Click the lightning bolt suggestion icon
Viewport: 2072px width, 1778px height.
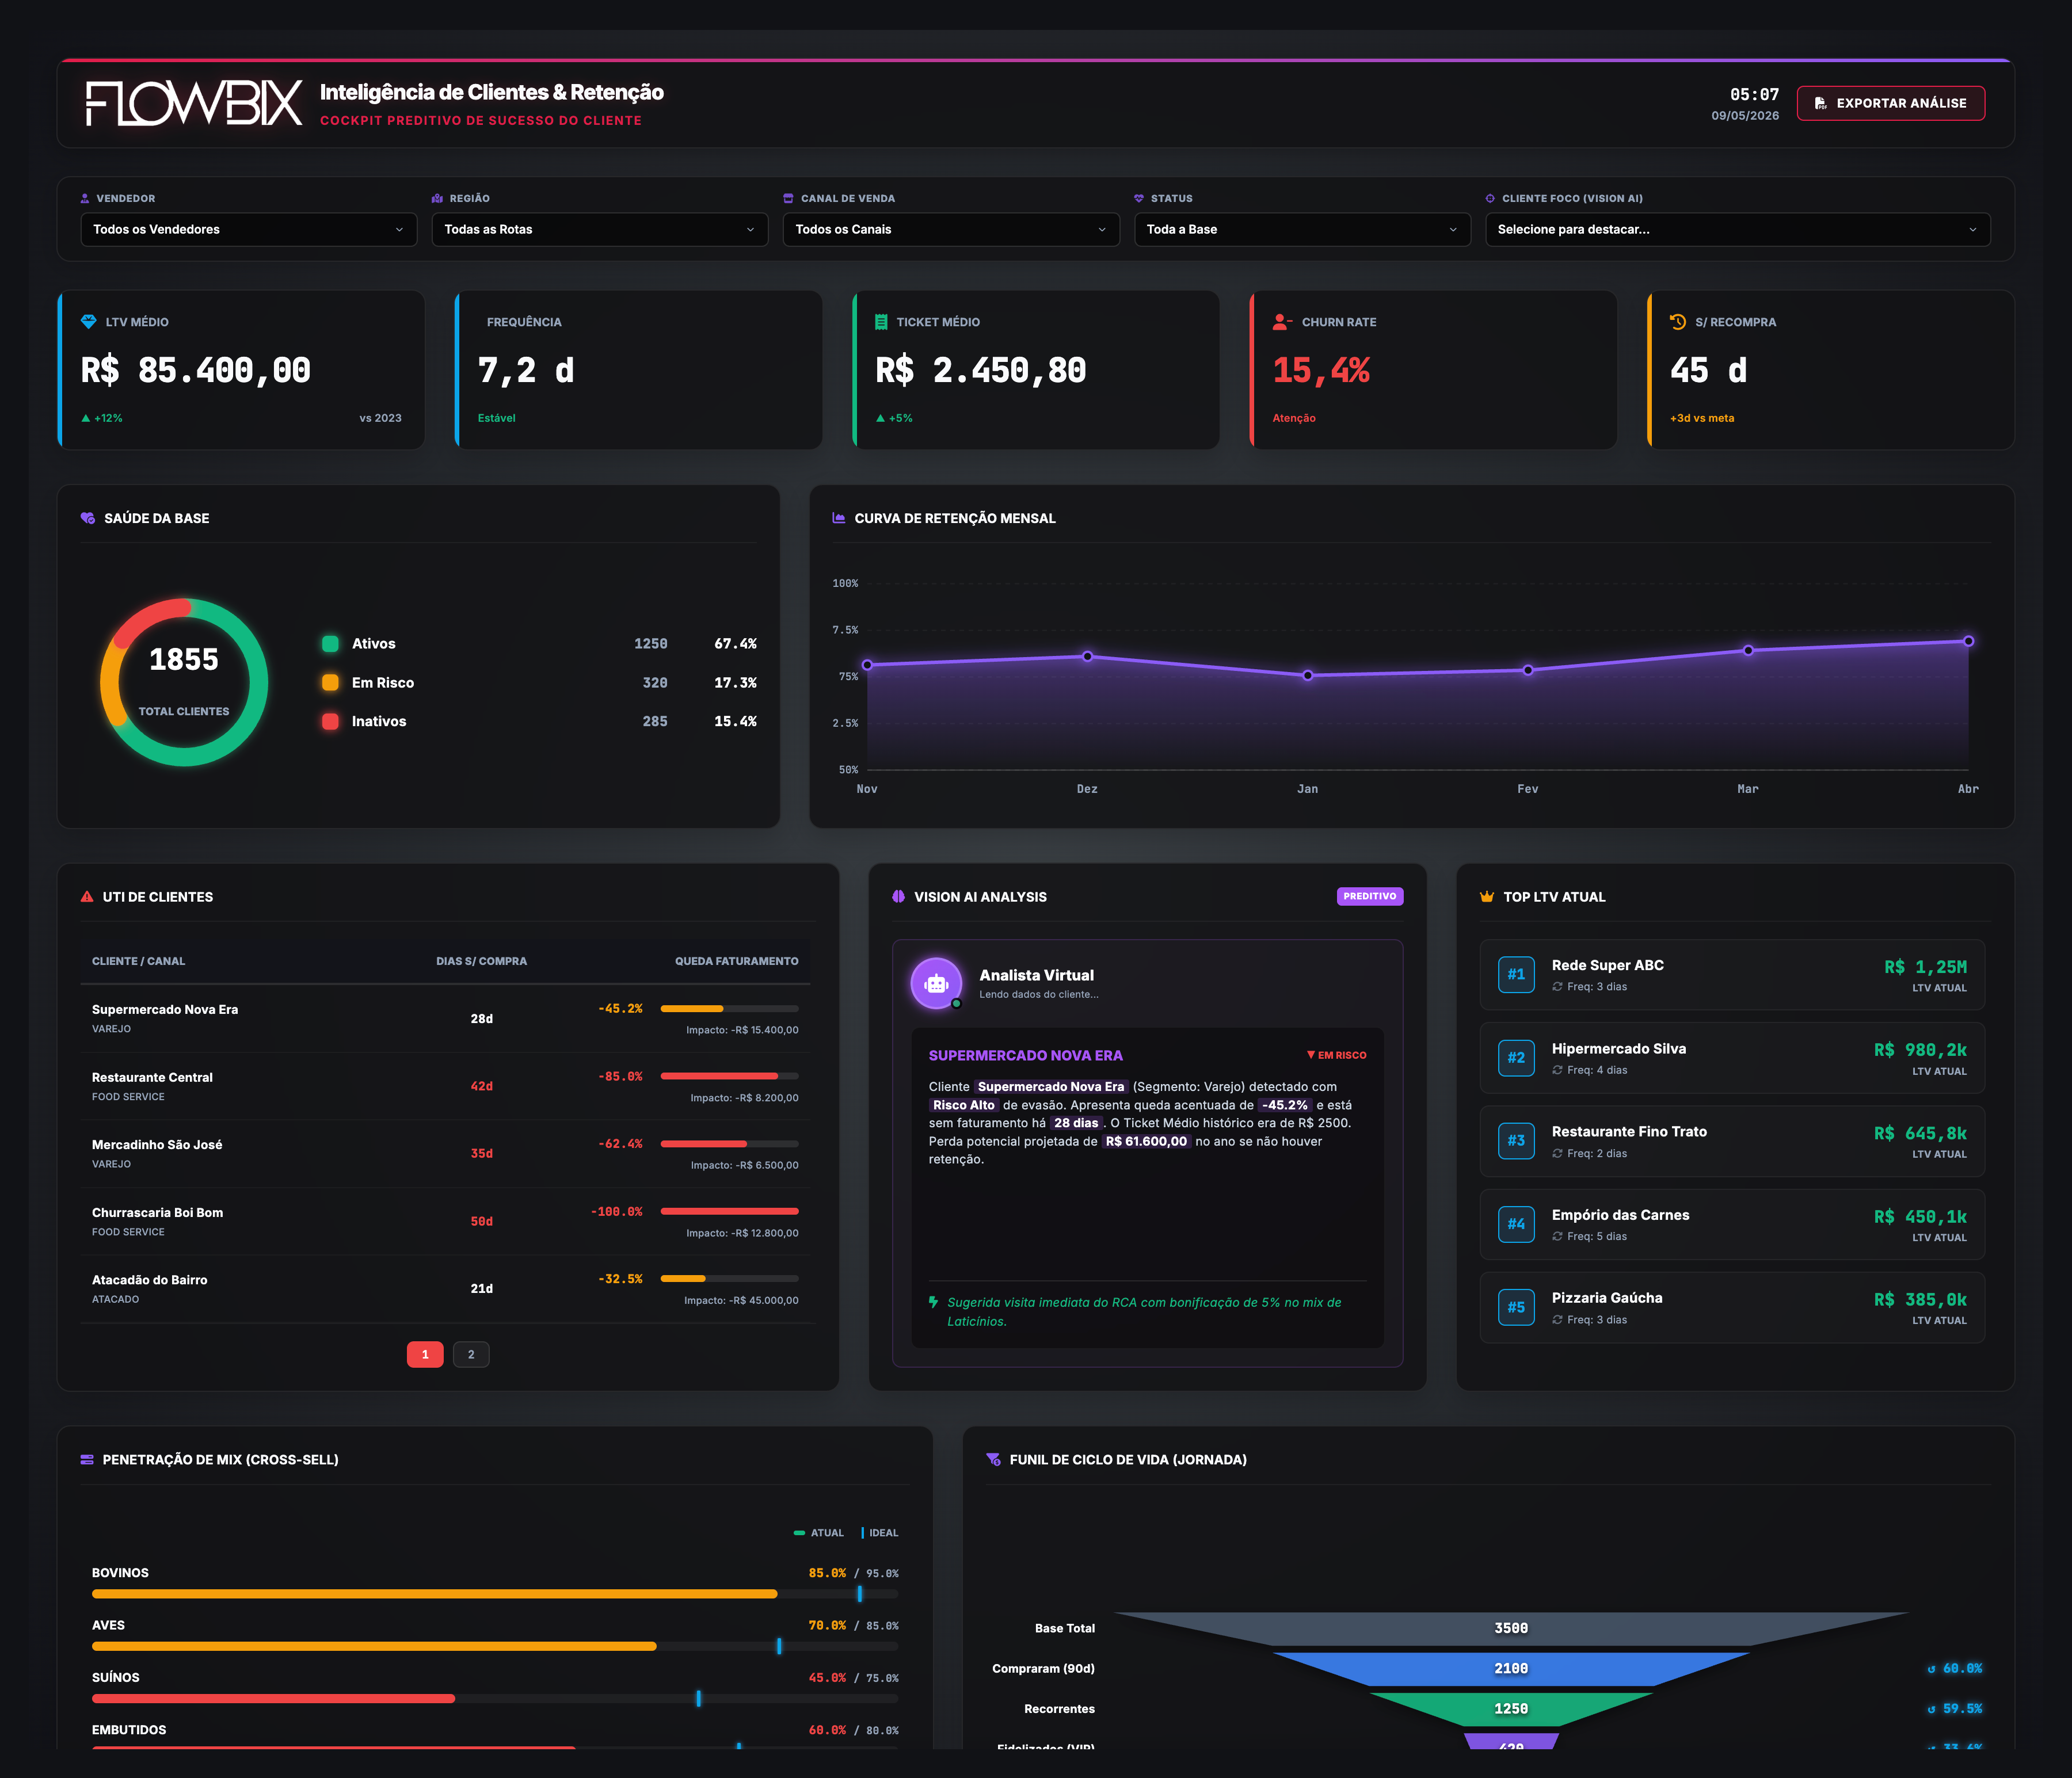934,1302
